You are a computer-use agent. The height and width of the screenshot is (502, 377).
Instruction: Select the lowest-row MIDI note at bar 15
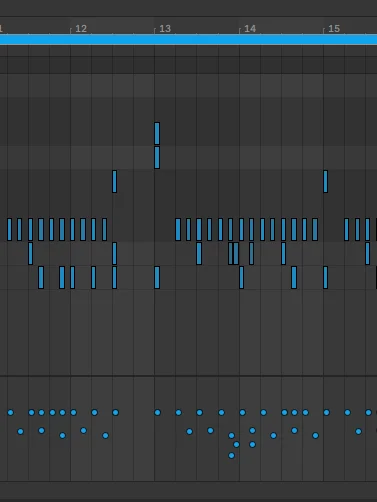[326, 277]
